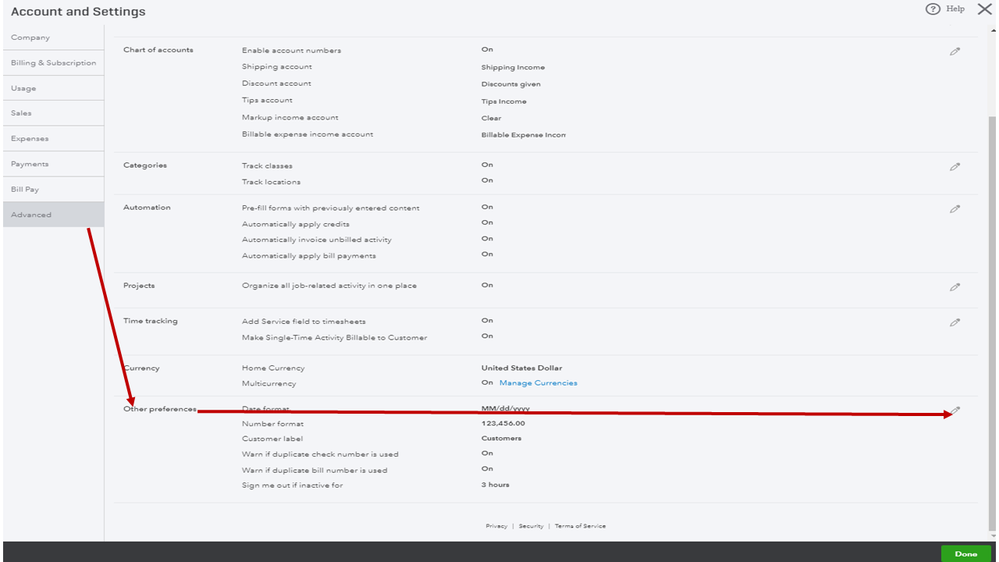The width and height of the screenshot is (999, 562).
Task: Switch to Billing & Subscription tab
Action: coord(53,63)
